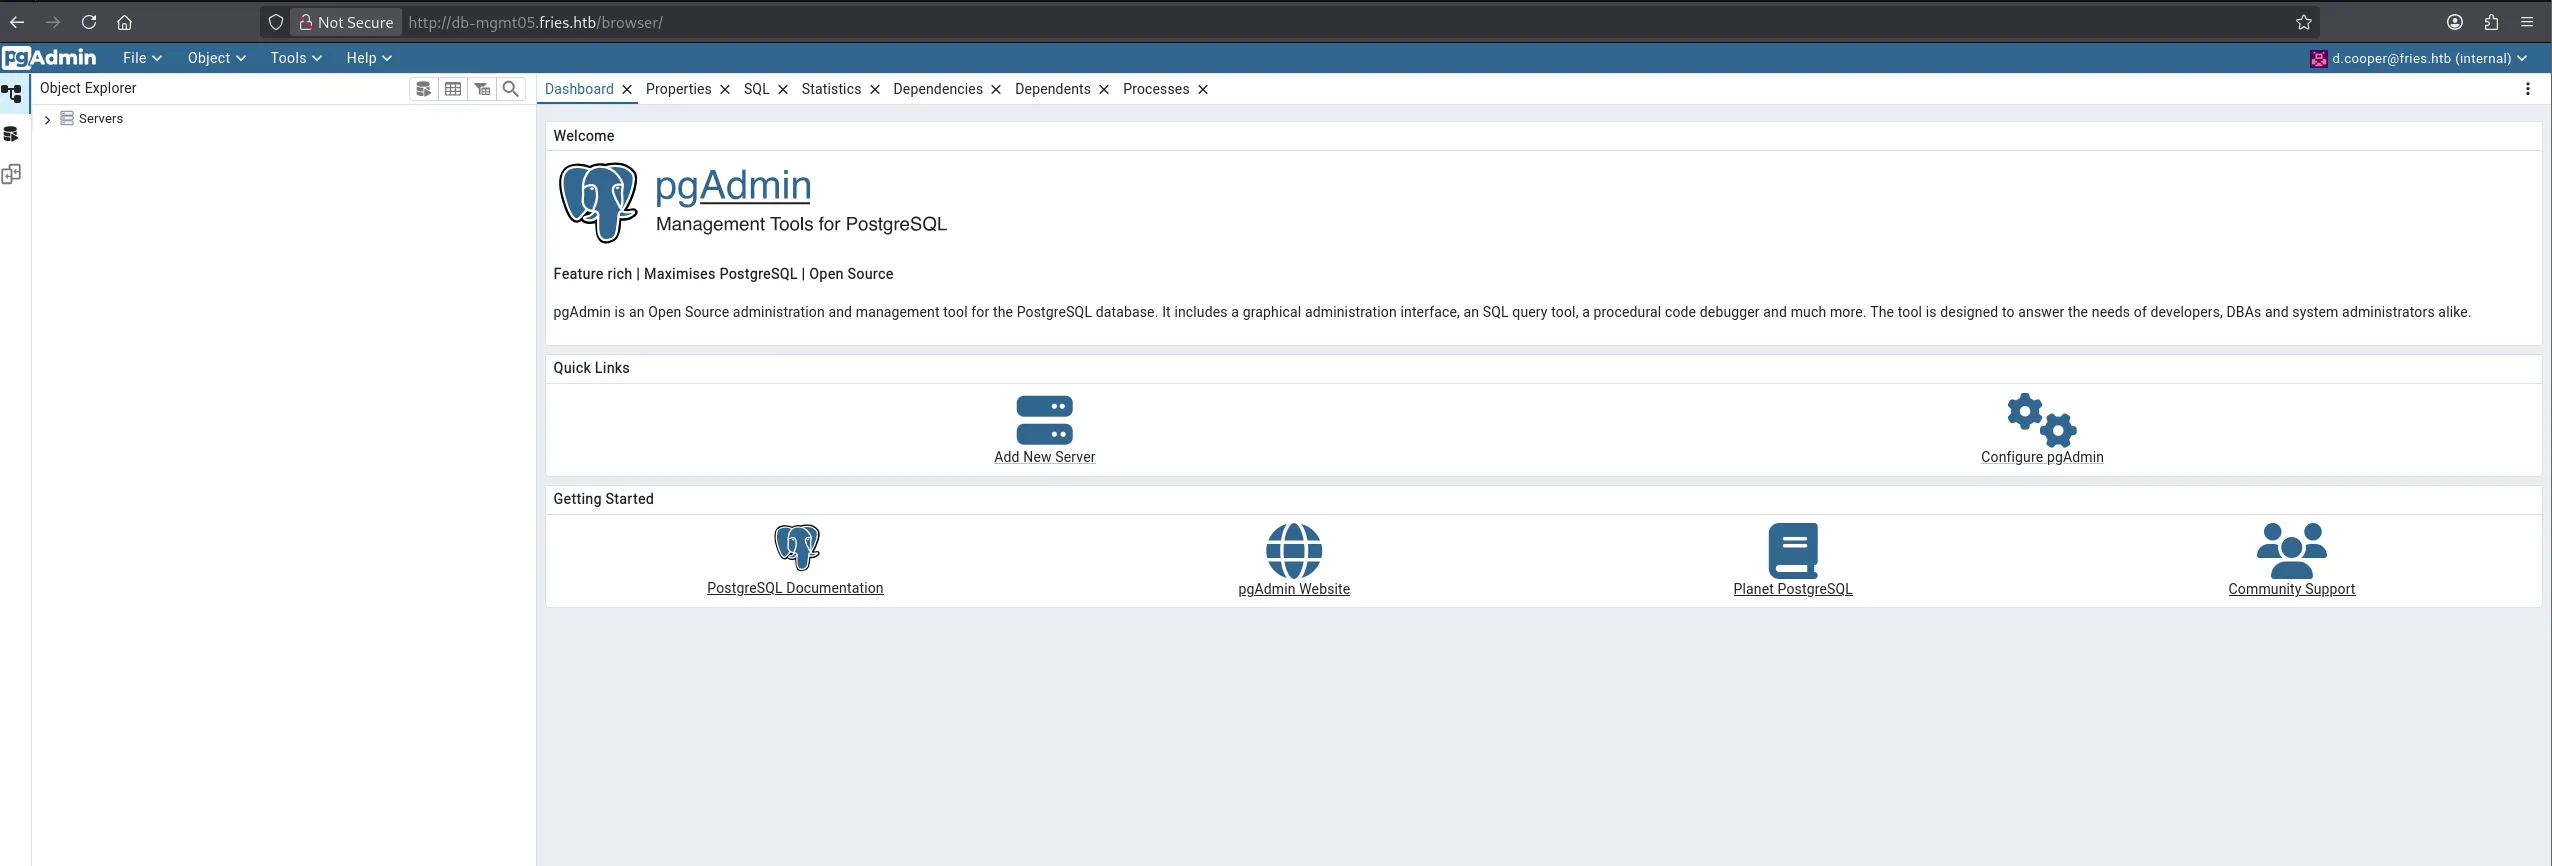Switch to the Dependencies tab
This screenshot has width=2552, height=866.
pyautogui.click(x=937, y=89)
